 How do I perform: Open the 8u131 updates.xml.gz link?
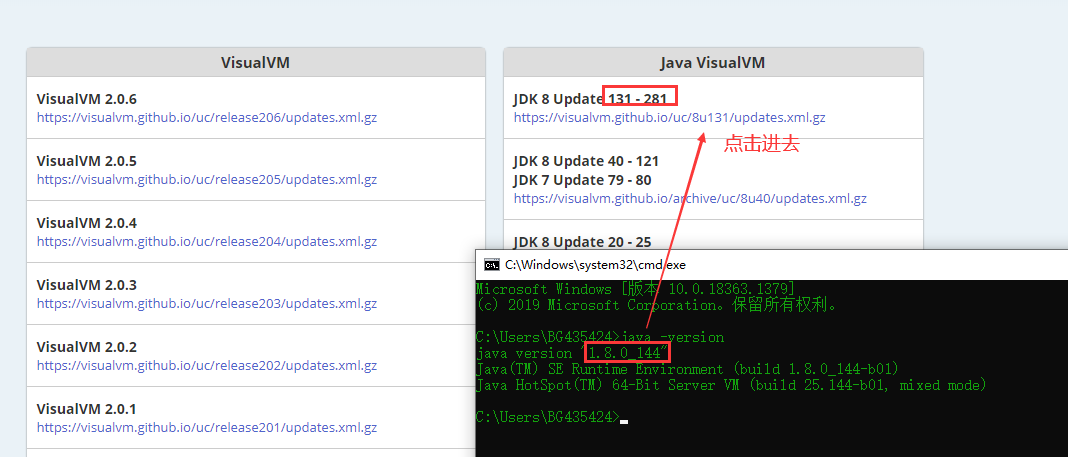(x=670, y=117)
